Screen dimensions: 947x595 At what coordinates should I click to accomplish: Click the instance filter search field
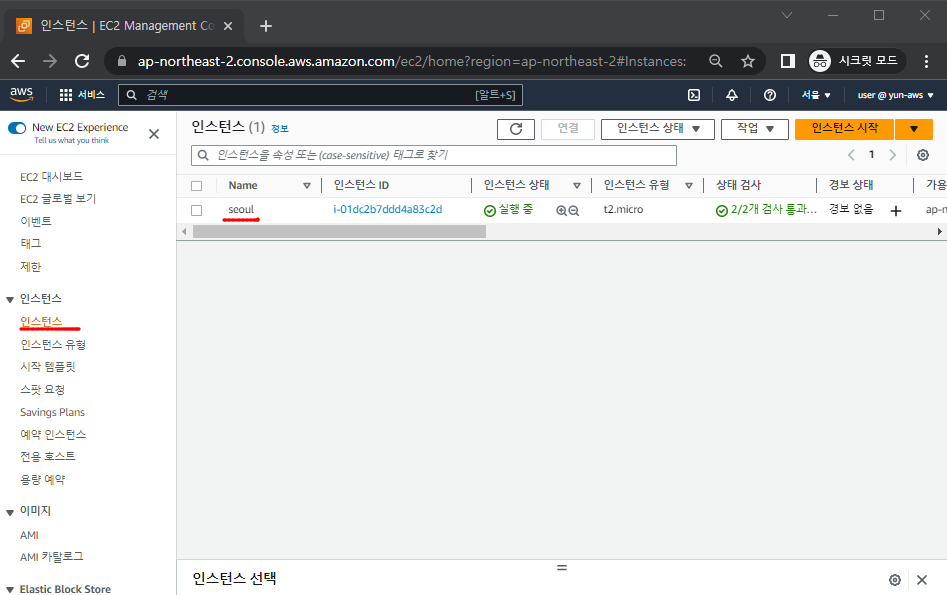(434, 155)
